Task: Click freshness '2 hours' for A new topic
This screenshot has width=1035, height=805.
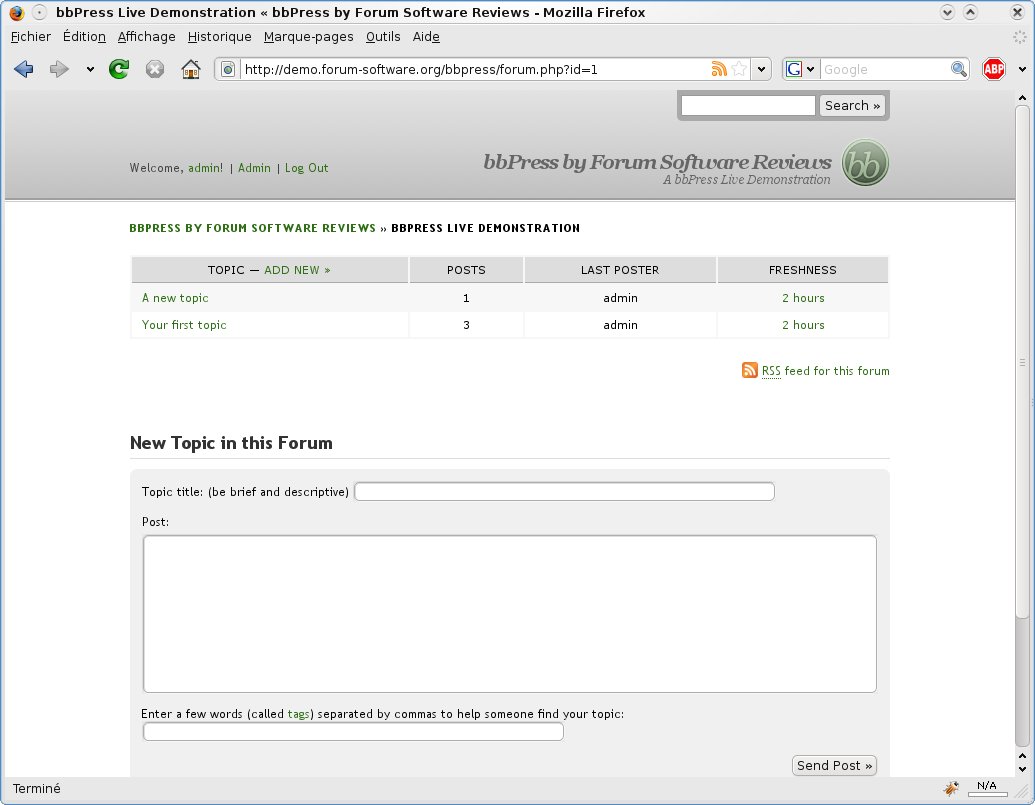Action: pyautogui.click(x=803, y=298)
